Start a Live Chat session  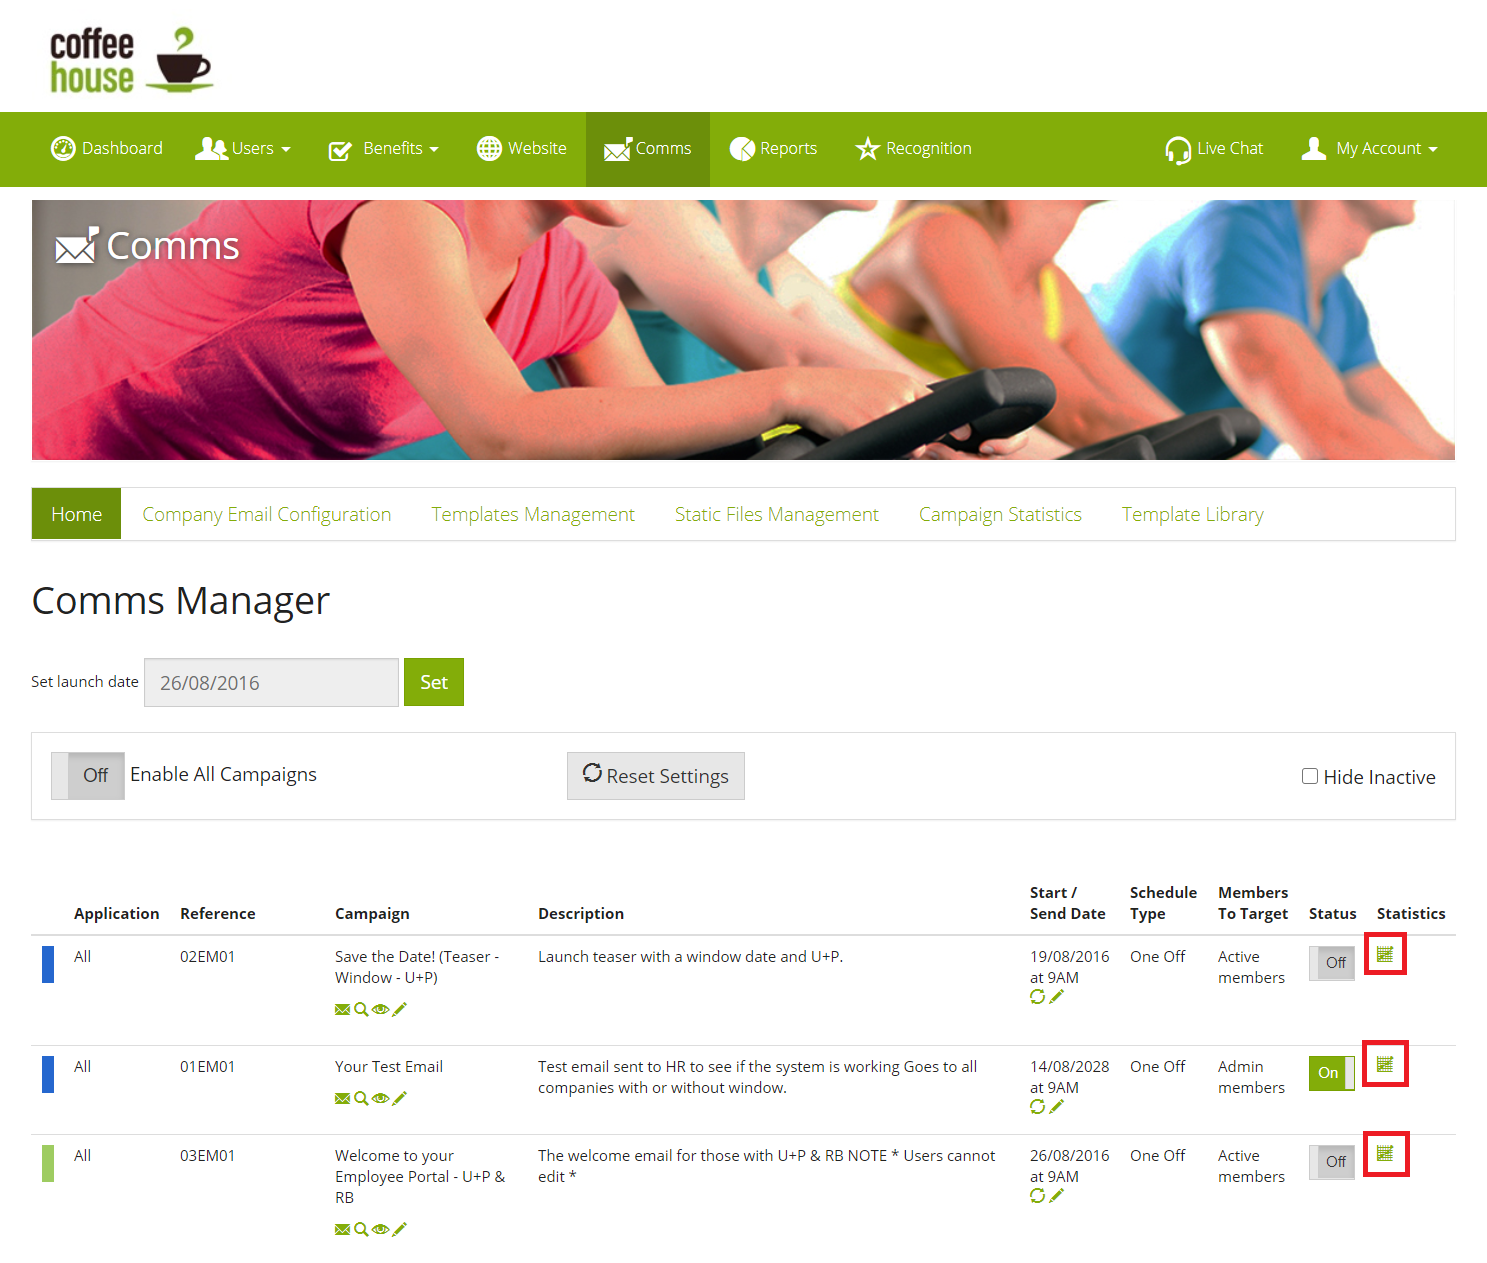(1214, 149)
